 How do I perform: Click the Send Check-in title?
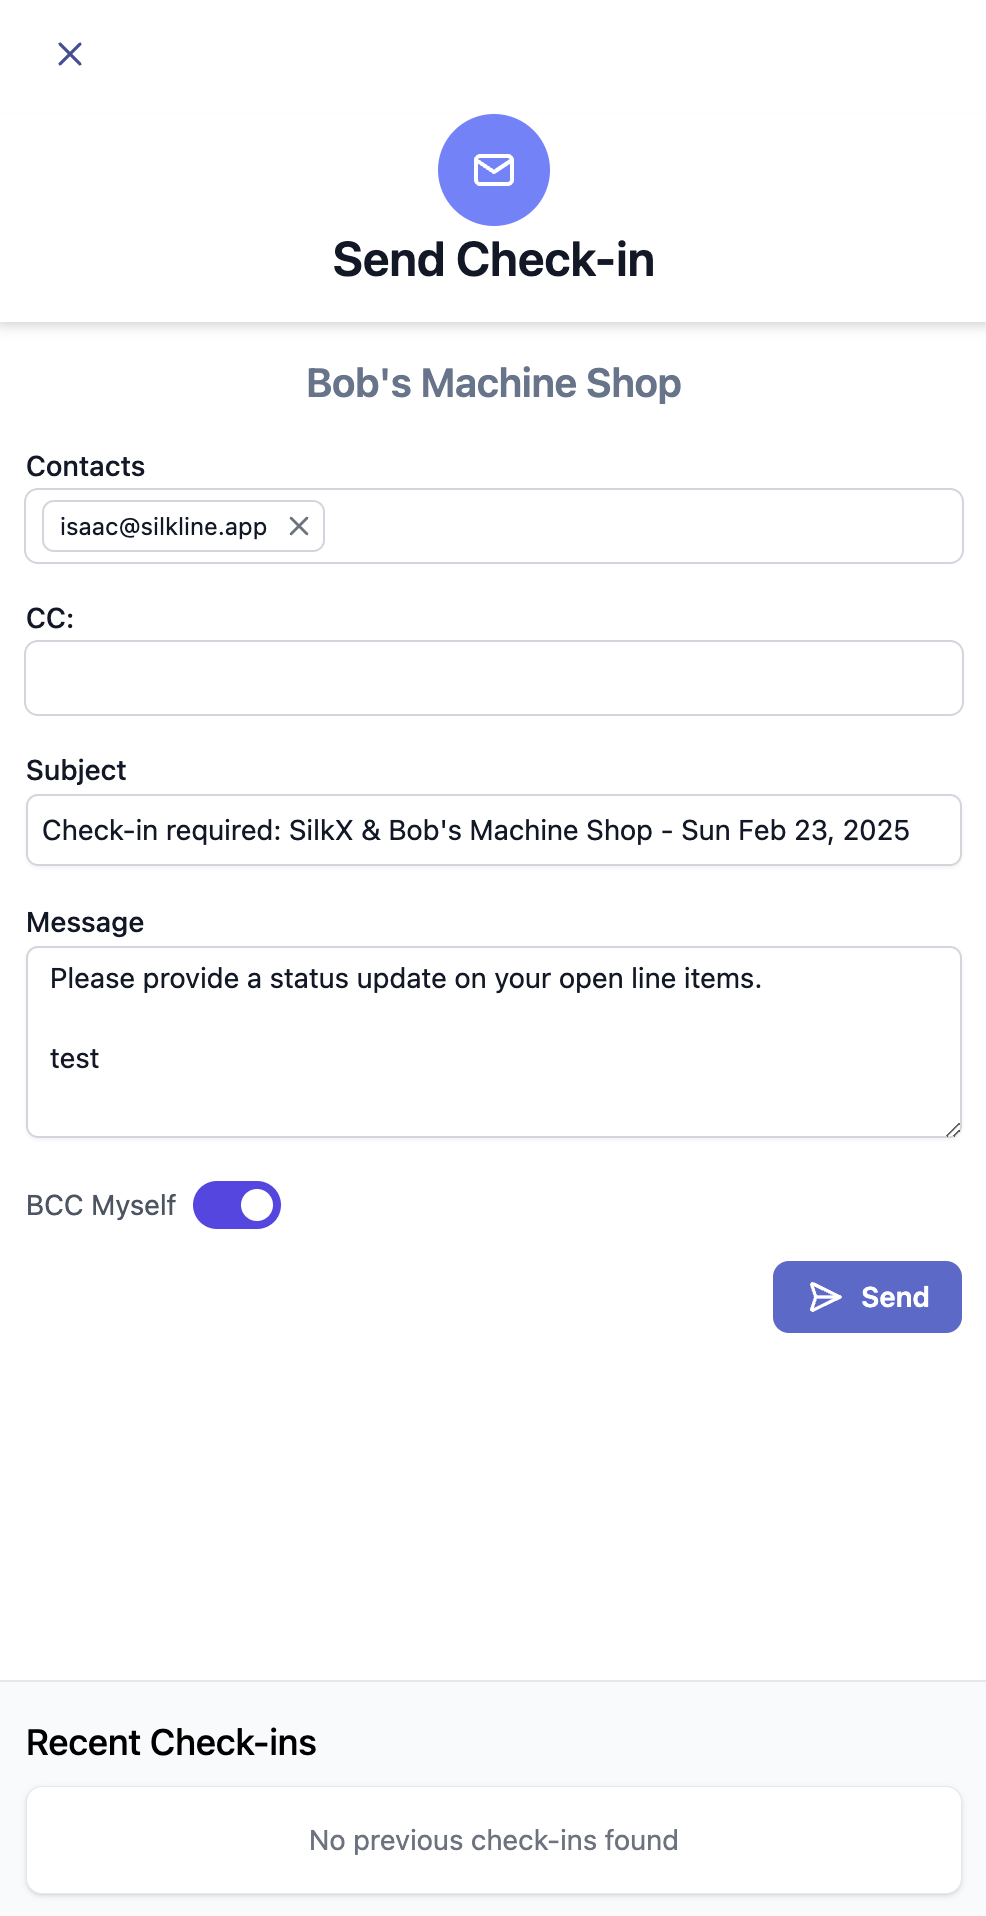coord(494,260)
